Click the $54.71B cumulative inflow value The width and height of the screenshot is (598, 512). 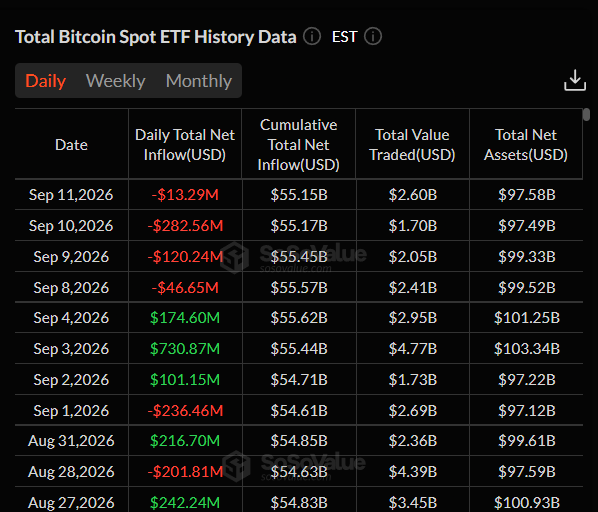(299, 380)
